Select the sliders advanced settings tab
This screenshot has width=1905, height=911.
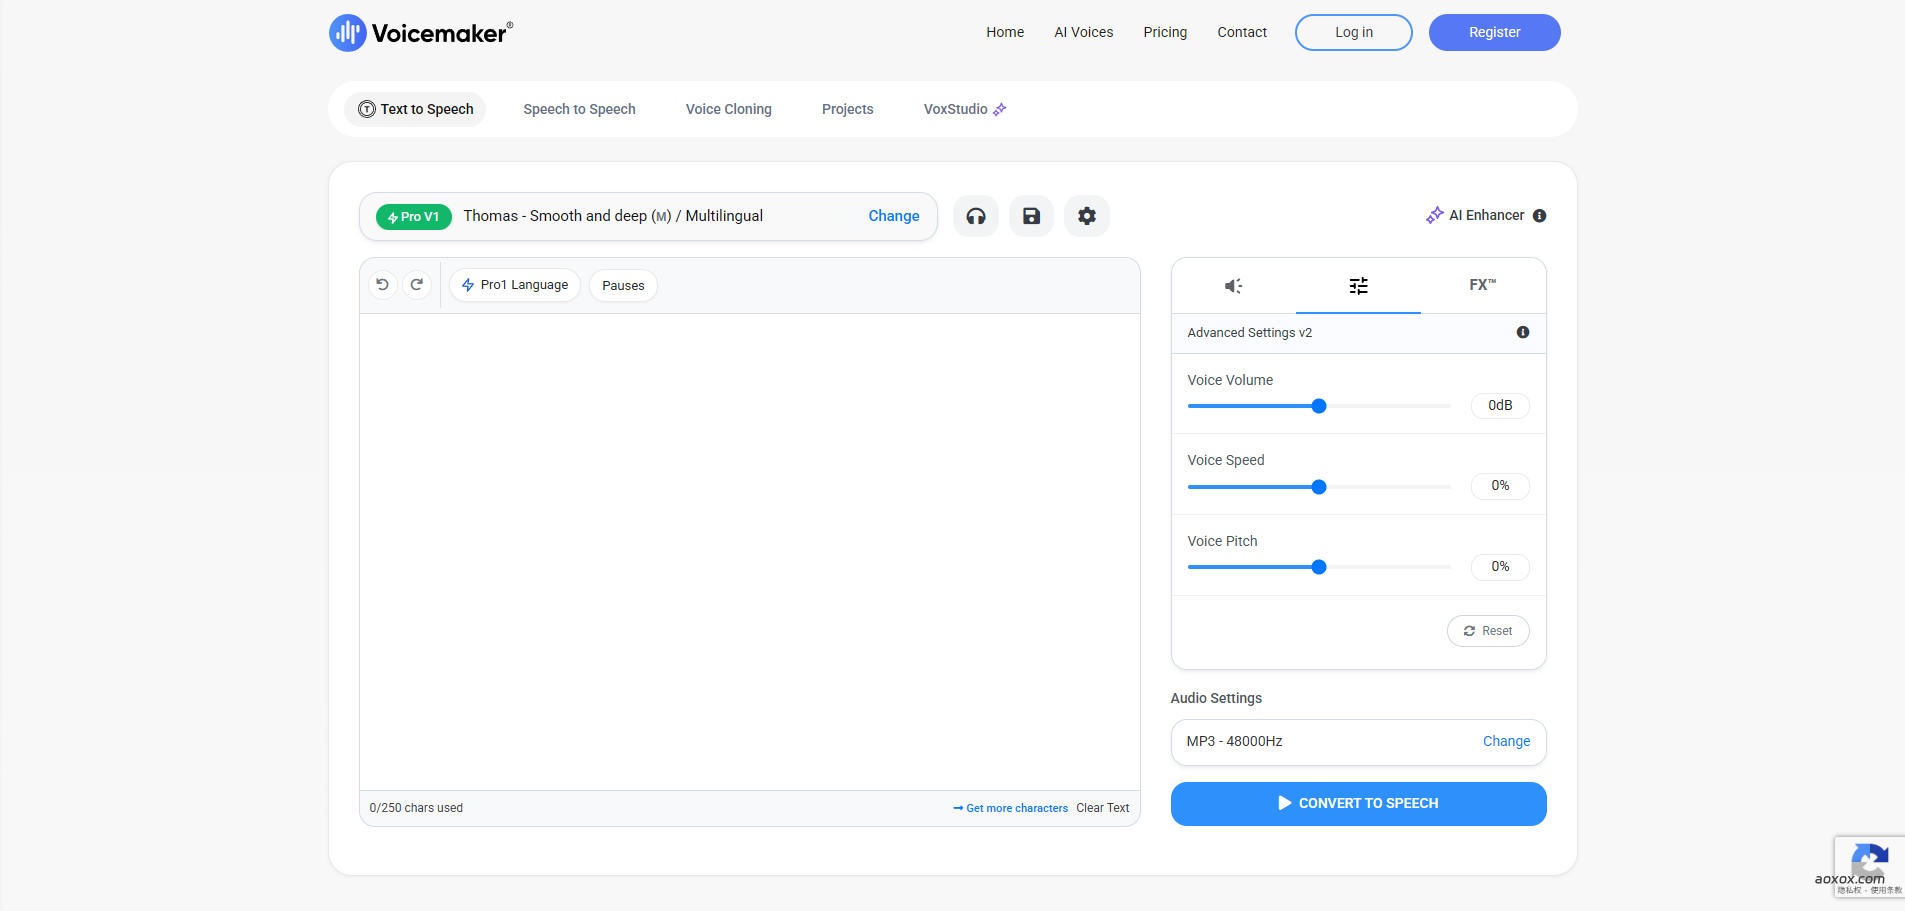(x=1358, y=286)
